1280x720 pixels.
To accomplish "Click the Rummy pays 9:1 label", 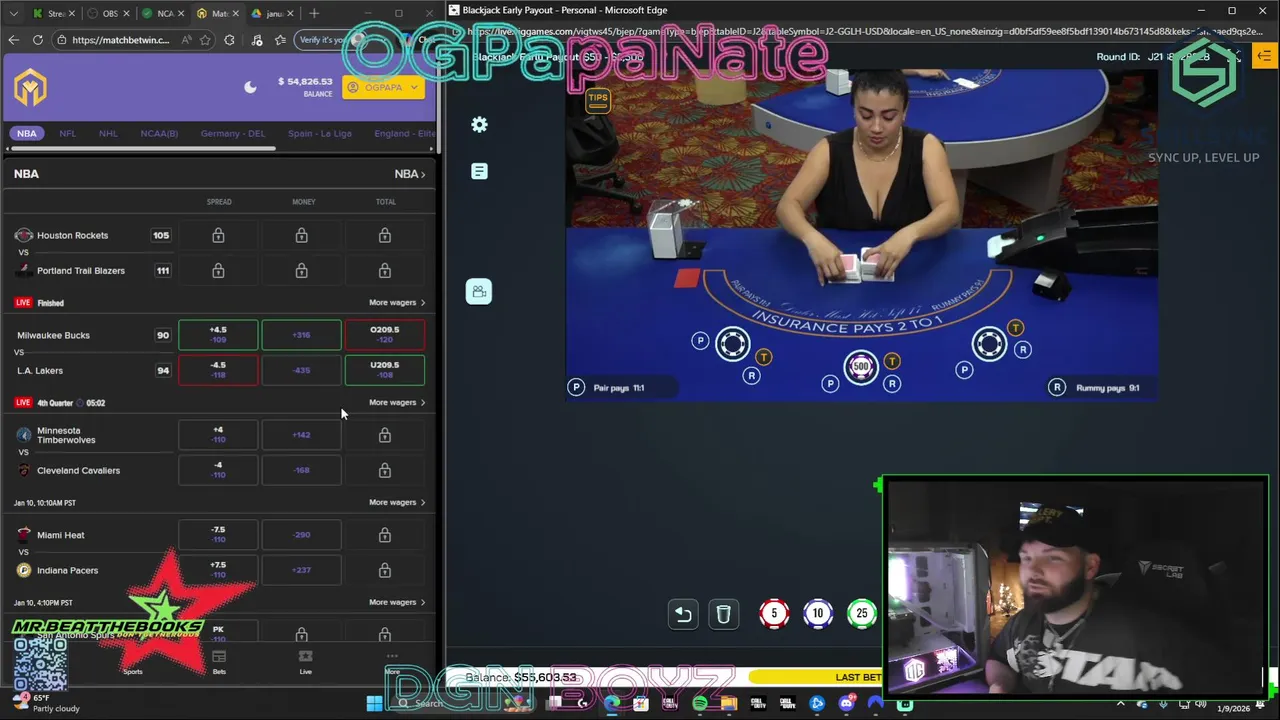I will (x=1107, y=388).
